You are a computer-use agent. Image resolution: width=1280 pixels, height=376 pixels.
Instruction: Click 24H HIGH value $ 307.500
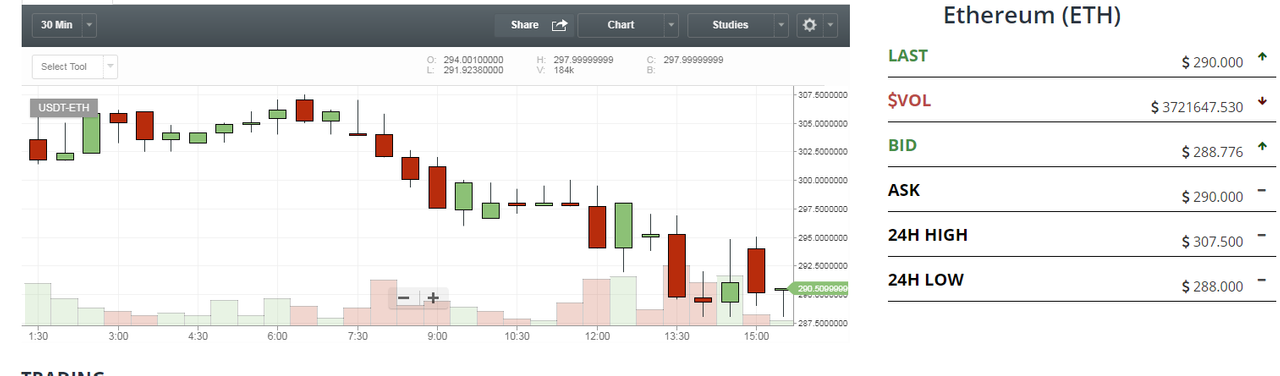(x=1212, y=242)
